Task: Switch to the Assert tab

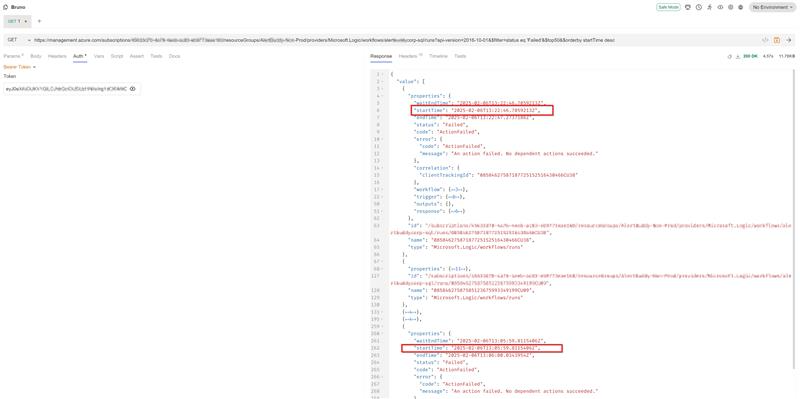Action: pyautogui.click(x=137, y=56)
